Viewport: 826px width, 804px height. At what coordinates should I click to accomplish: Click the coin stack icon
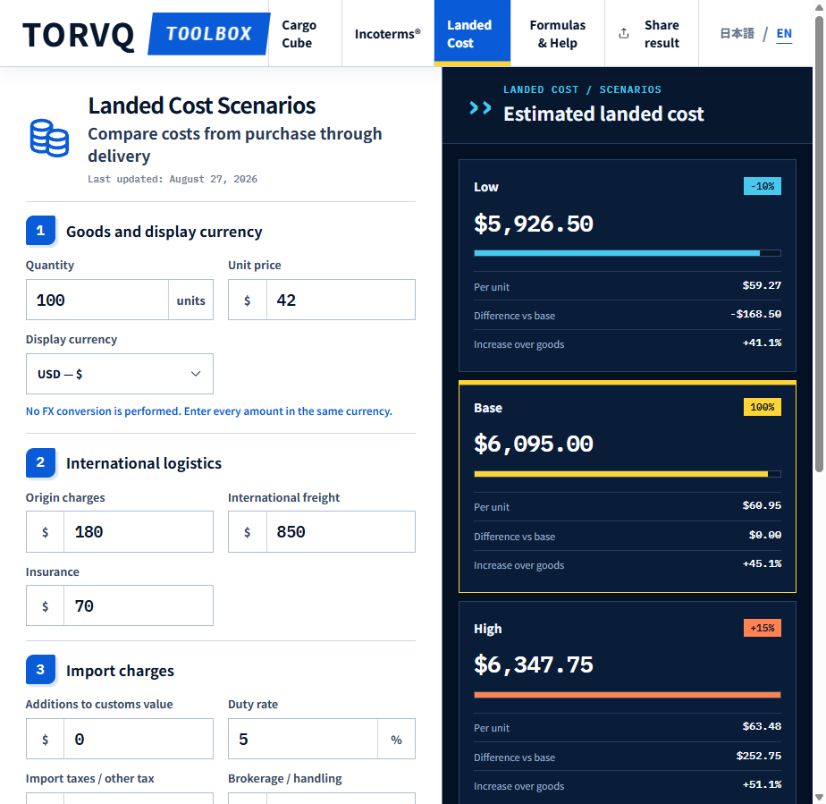(49, 138)
